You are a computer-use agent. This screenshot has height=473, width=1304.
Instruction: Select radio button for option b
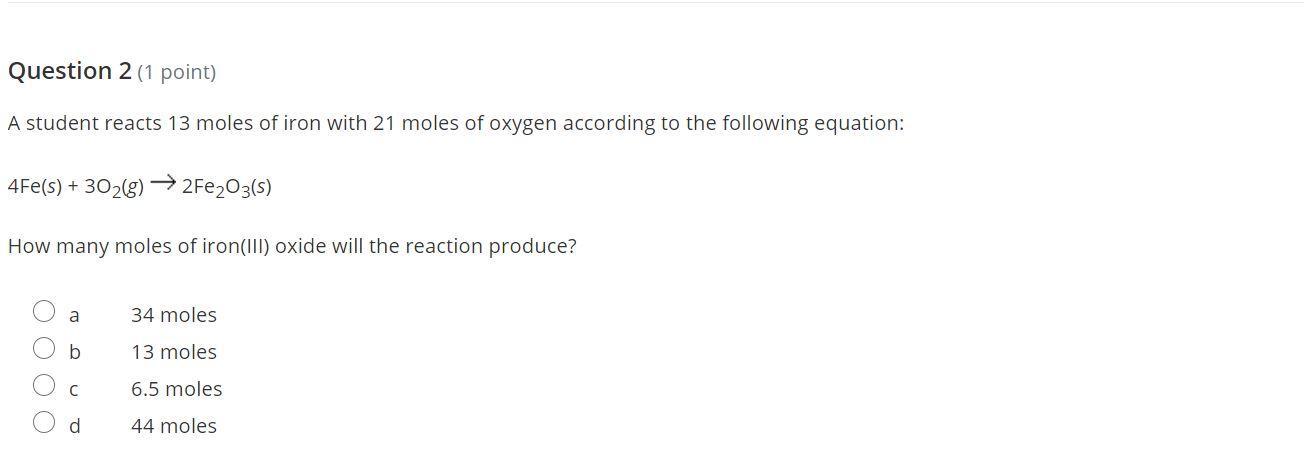pos(44,348)
